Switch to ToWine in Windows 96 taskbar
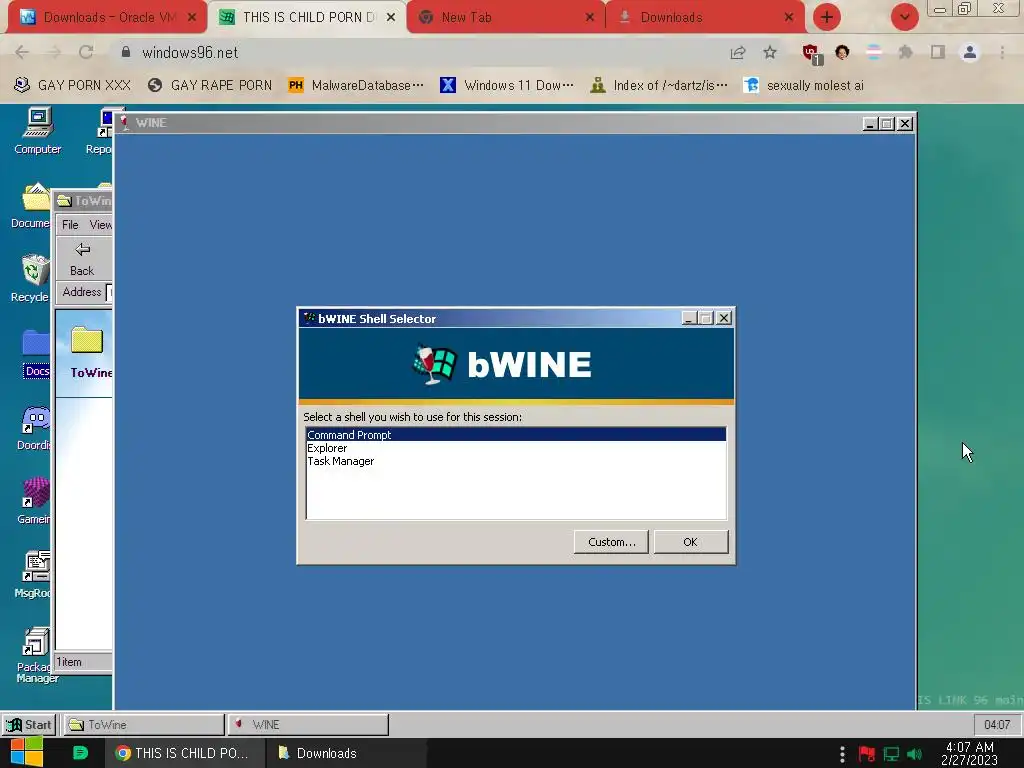The width and height of the screenshot is (1024, 768). 143,724
